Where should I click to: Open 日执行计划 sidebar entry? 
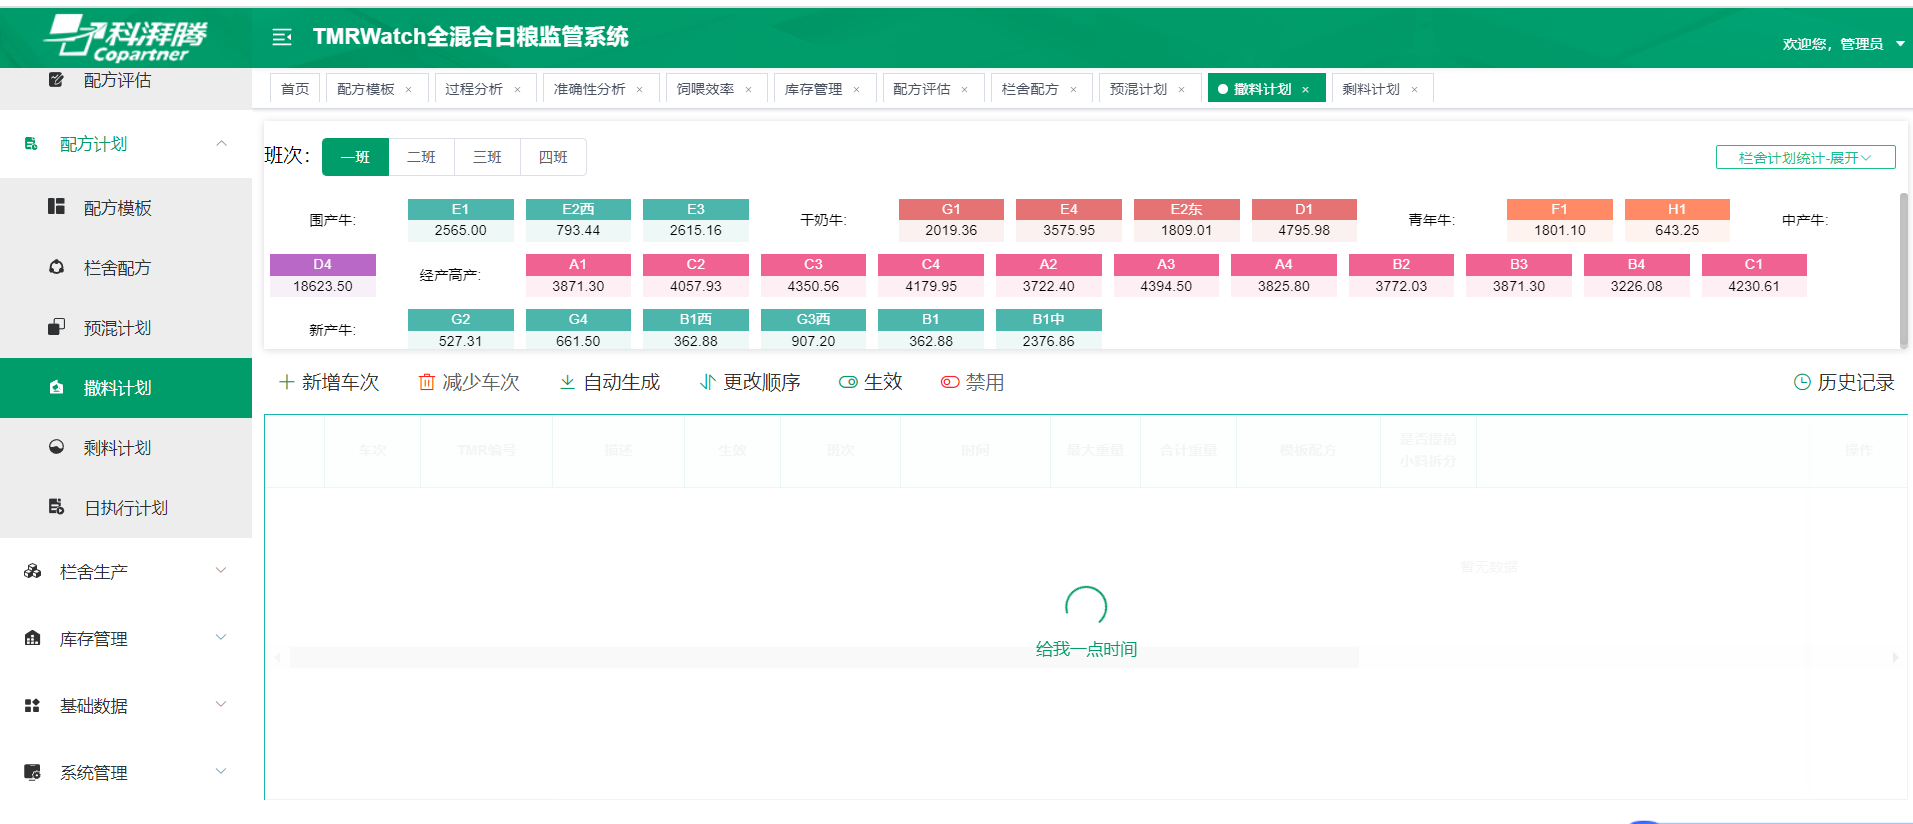point(125,508)
